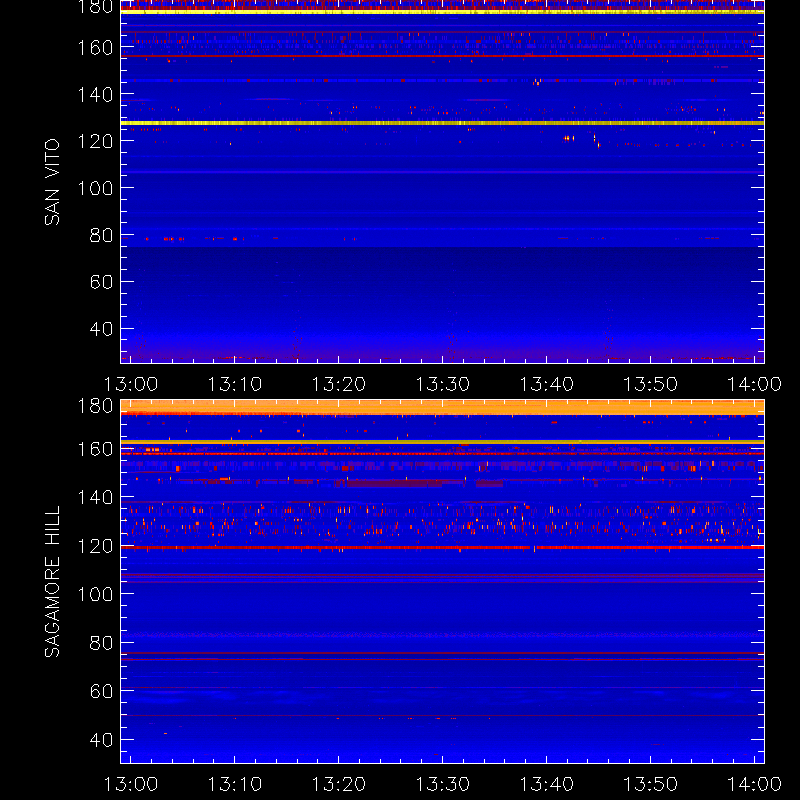Select the 40 tick label on San Vito axis
Screen dimensions: 800x800
(x=101, y=329)
